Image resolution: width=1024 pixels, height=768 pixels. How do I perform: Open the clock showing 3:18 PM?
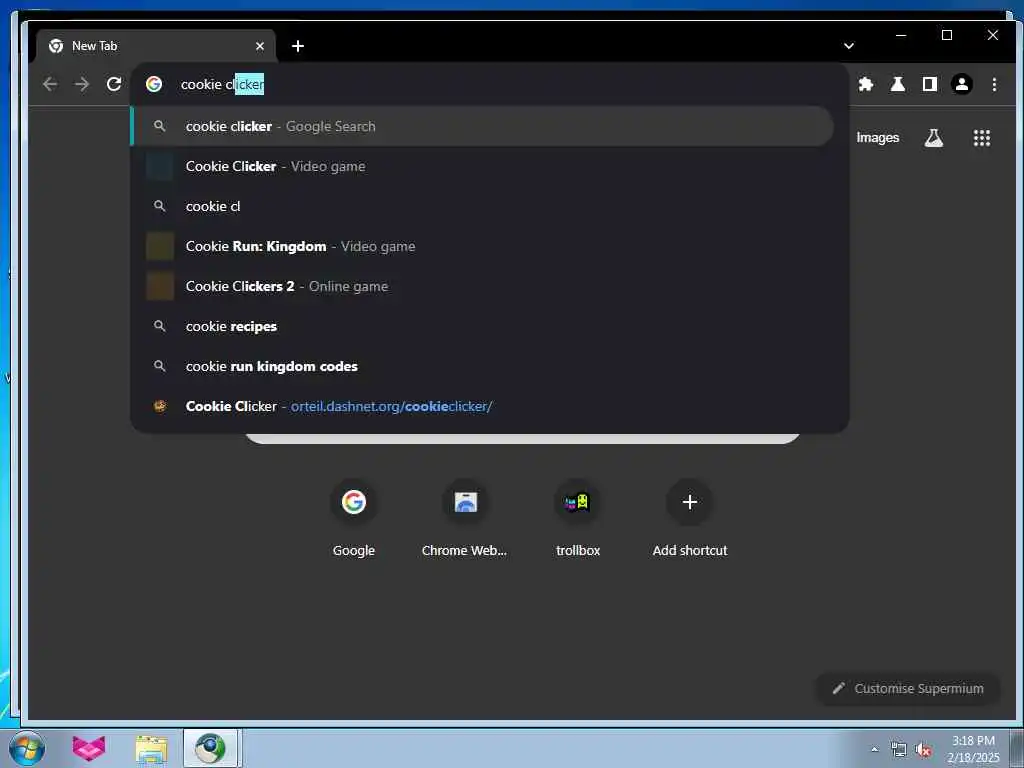click(x=973, y=749)
